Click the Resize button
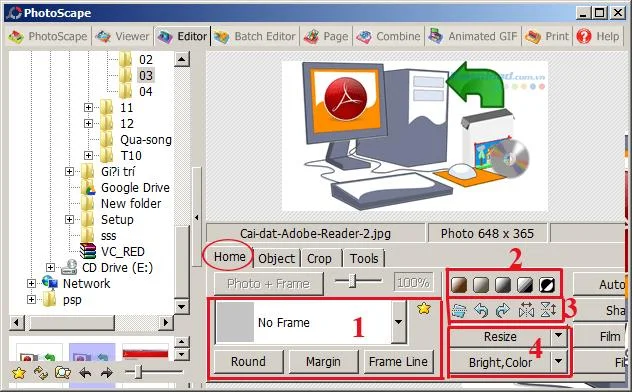The height and width of the screenshot is (392, 632). (x=500, y=336)
